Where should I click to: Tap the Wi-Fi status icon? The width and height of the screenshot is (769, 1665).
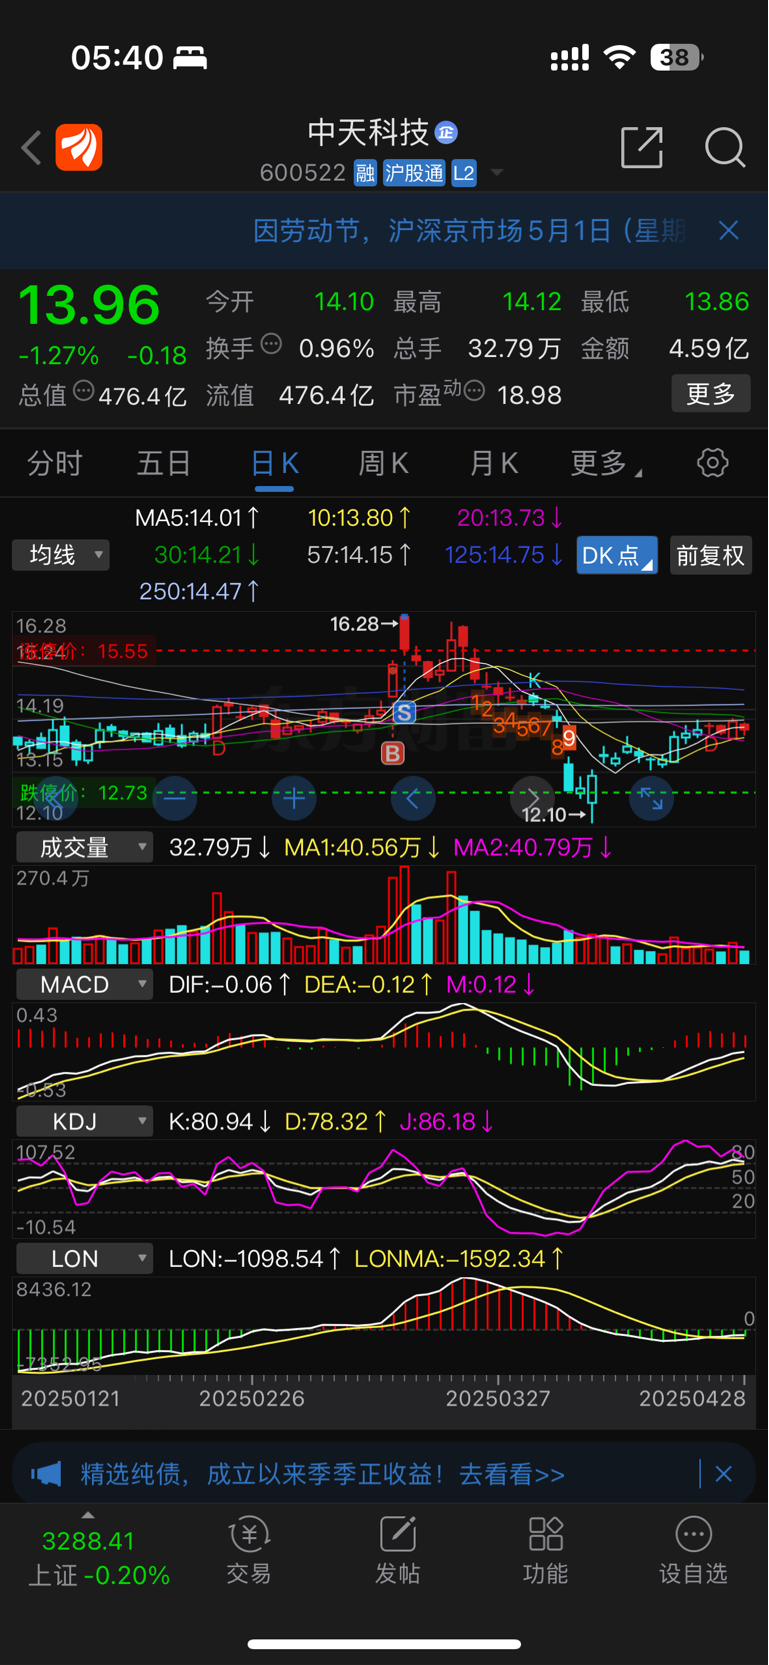(620, 58)
